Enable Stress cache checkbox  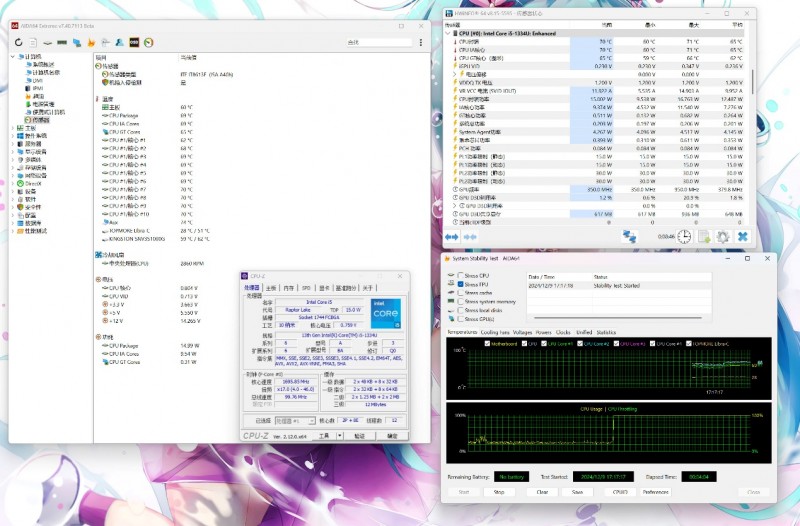461,293
